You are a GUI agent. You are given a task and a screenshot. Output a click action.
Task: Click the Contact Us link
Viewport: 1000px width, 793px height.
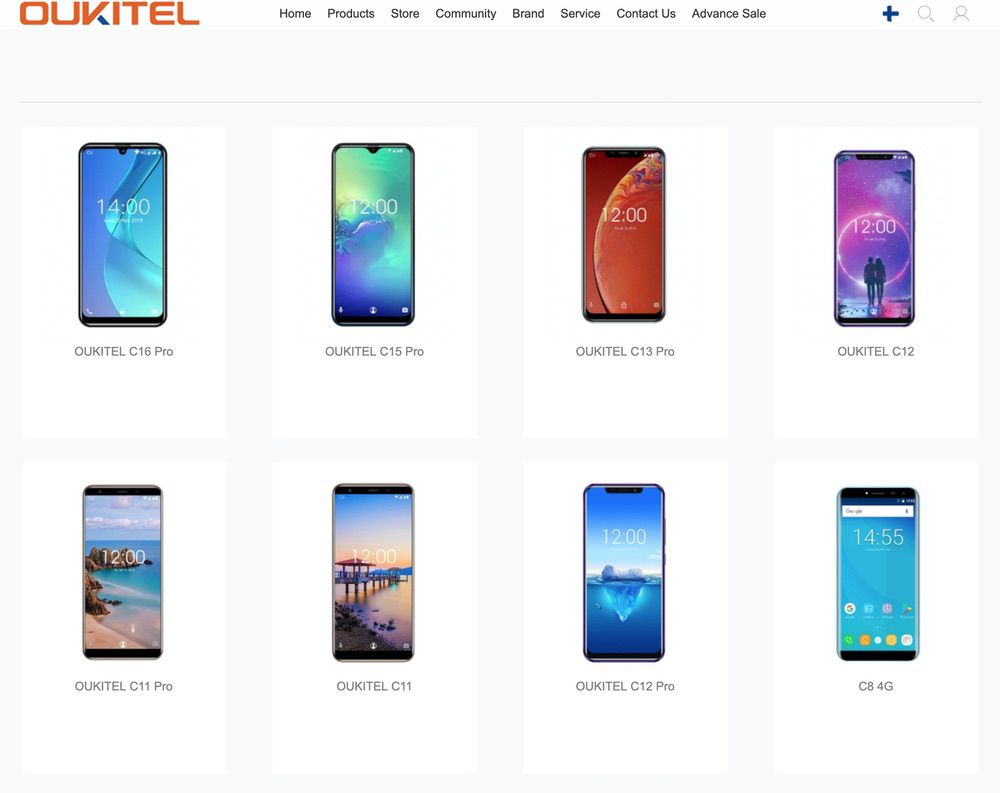click(646, 13)
